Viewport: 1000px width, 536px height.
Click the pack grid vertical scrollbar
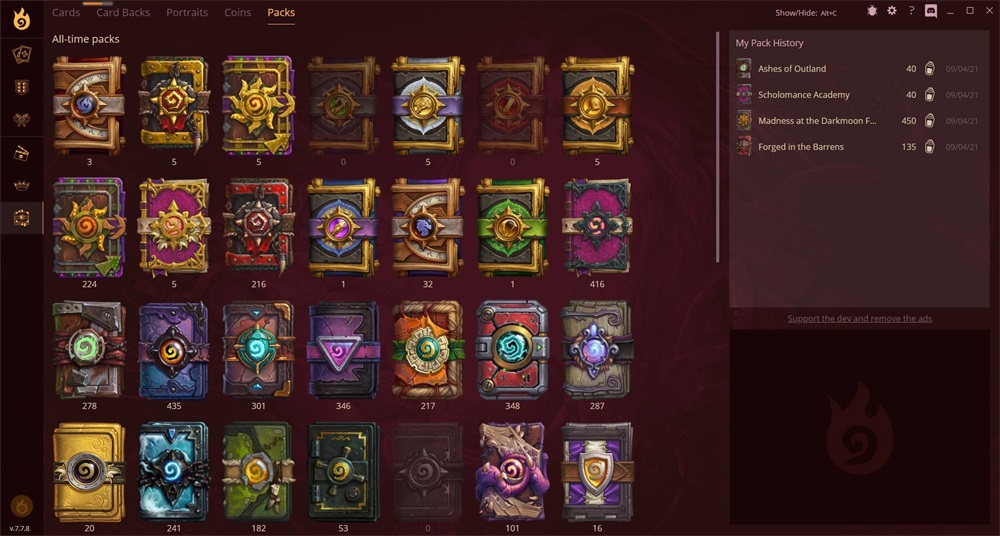(717, 147)
